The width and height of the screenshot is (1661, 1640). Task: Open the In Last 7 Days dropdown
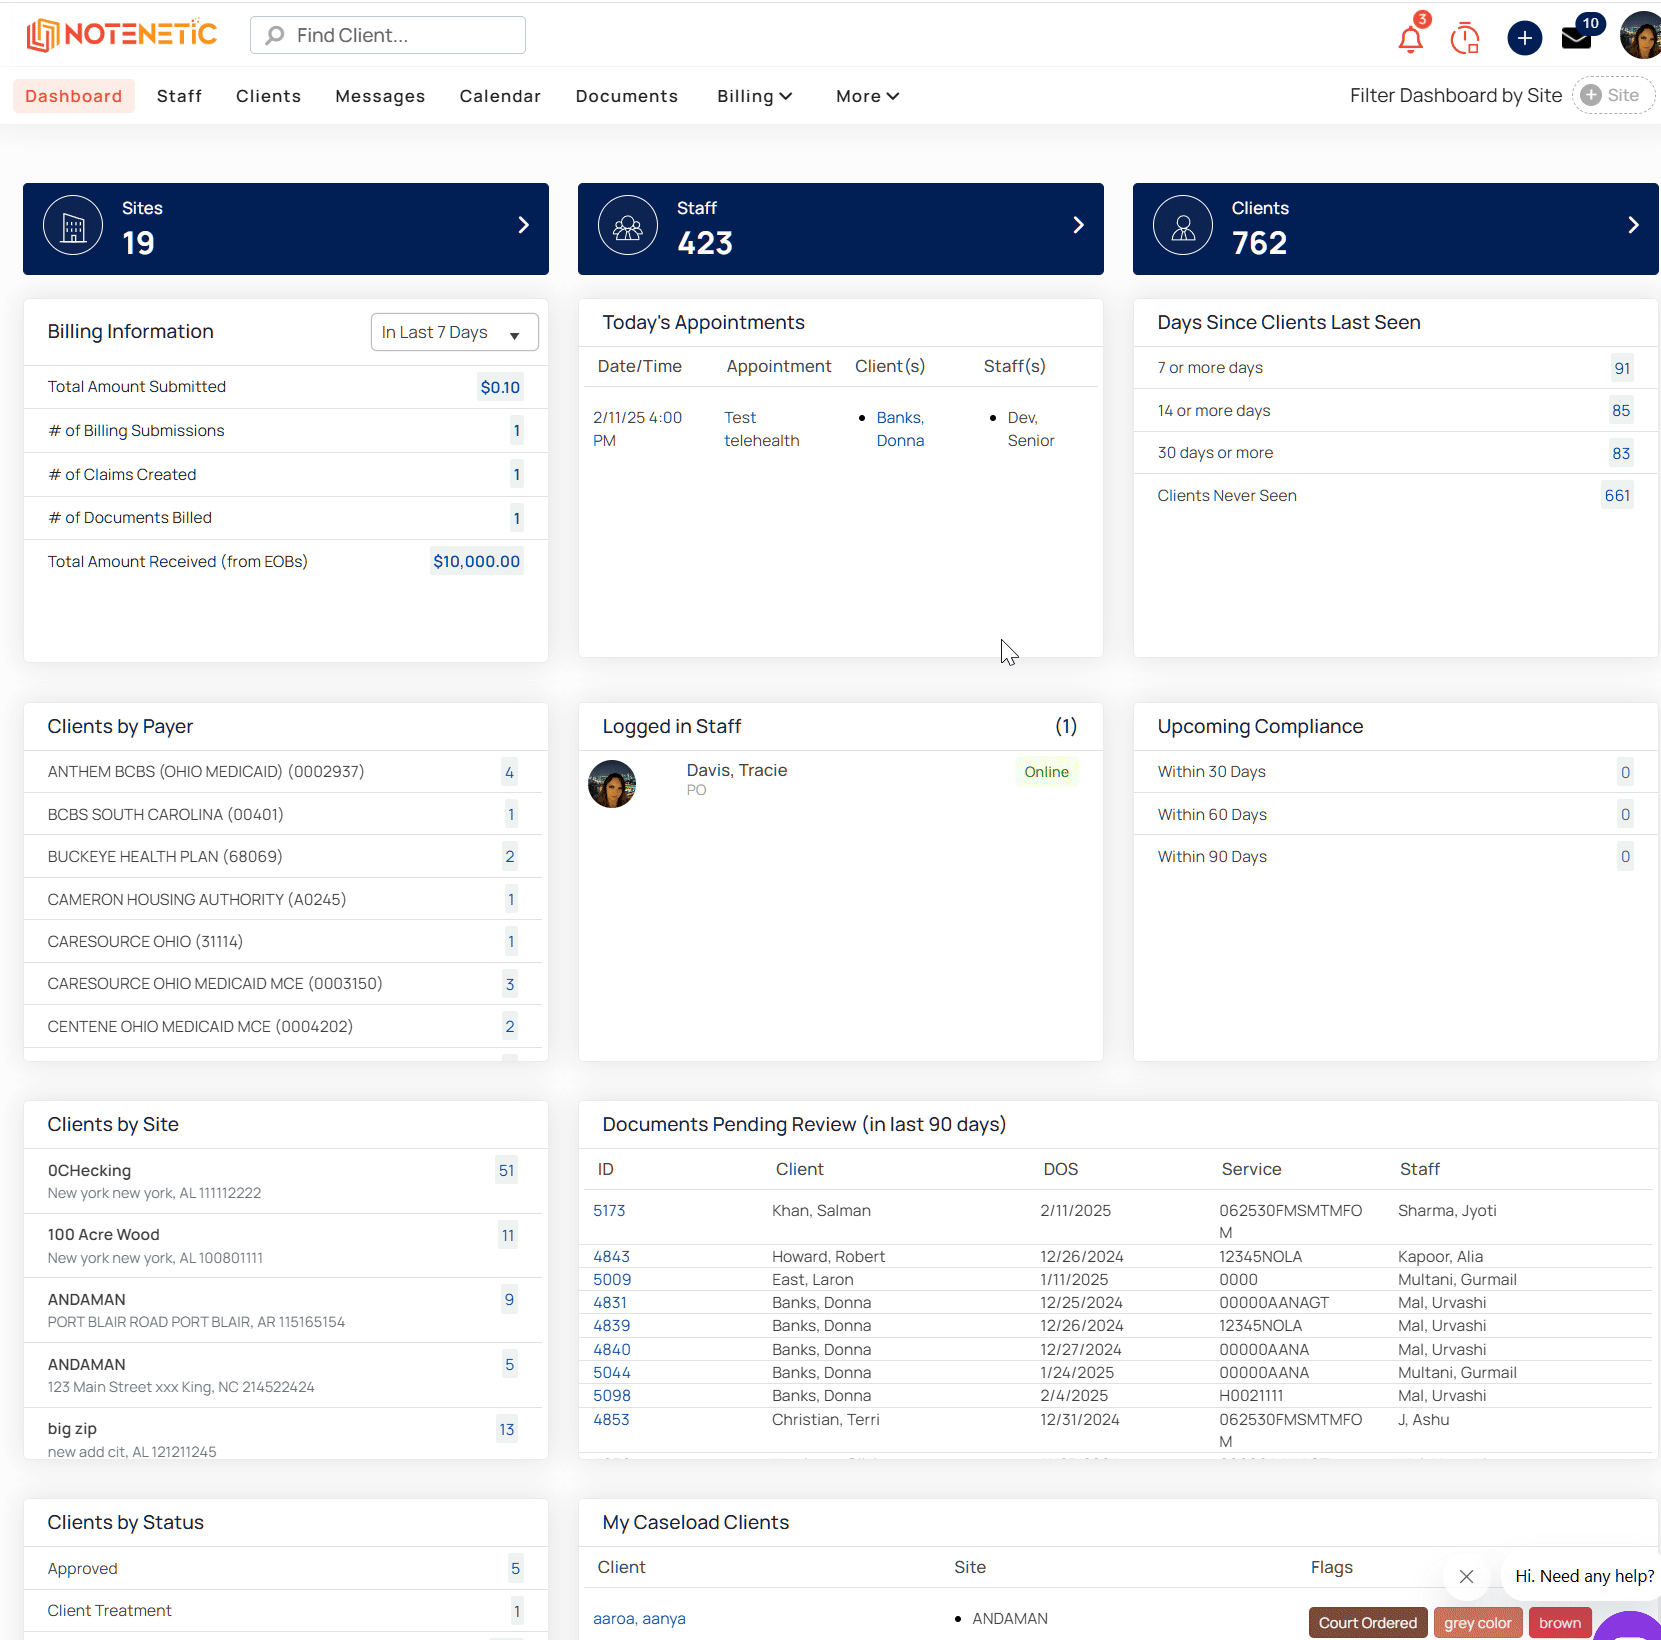pos(454,332)
